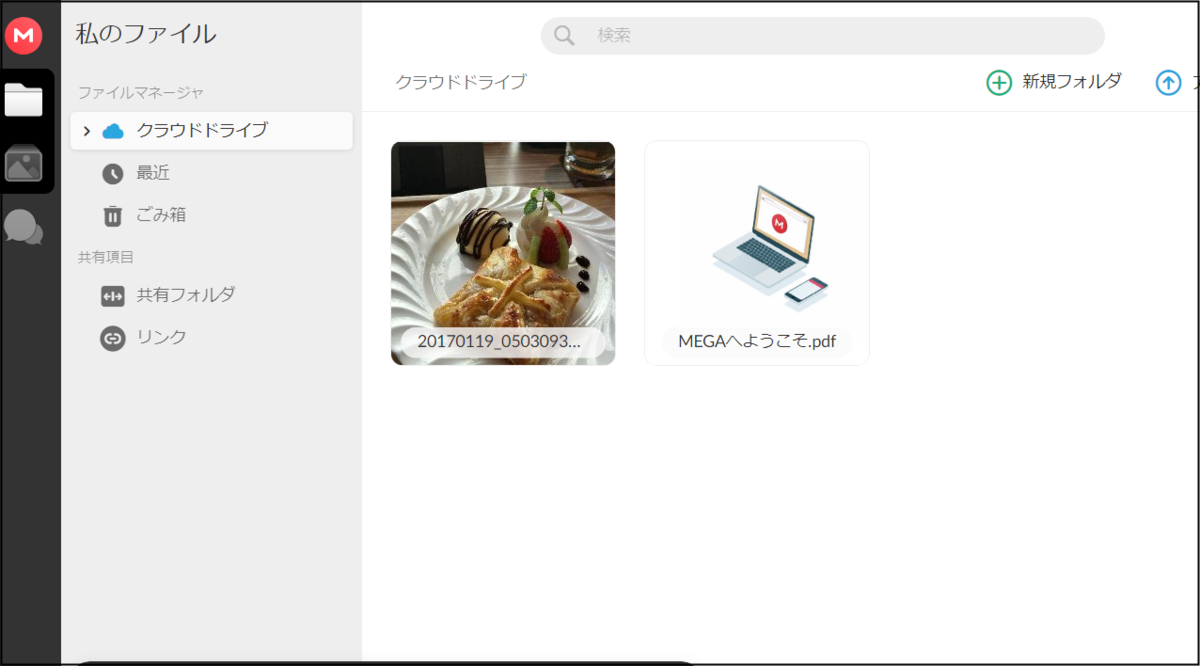
Task: Click the shared folder arrows icon
Action: [112, 295]
